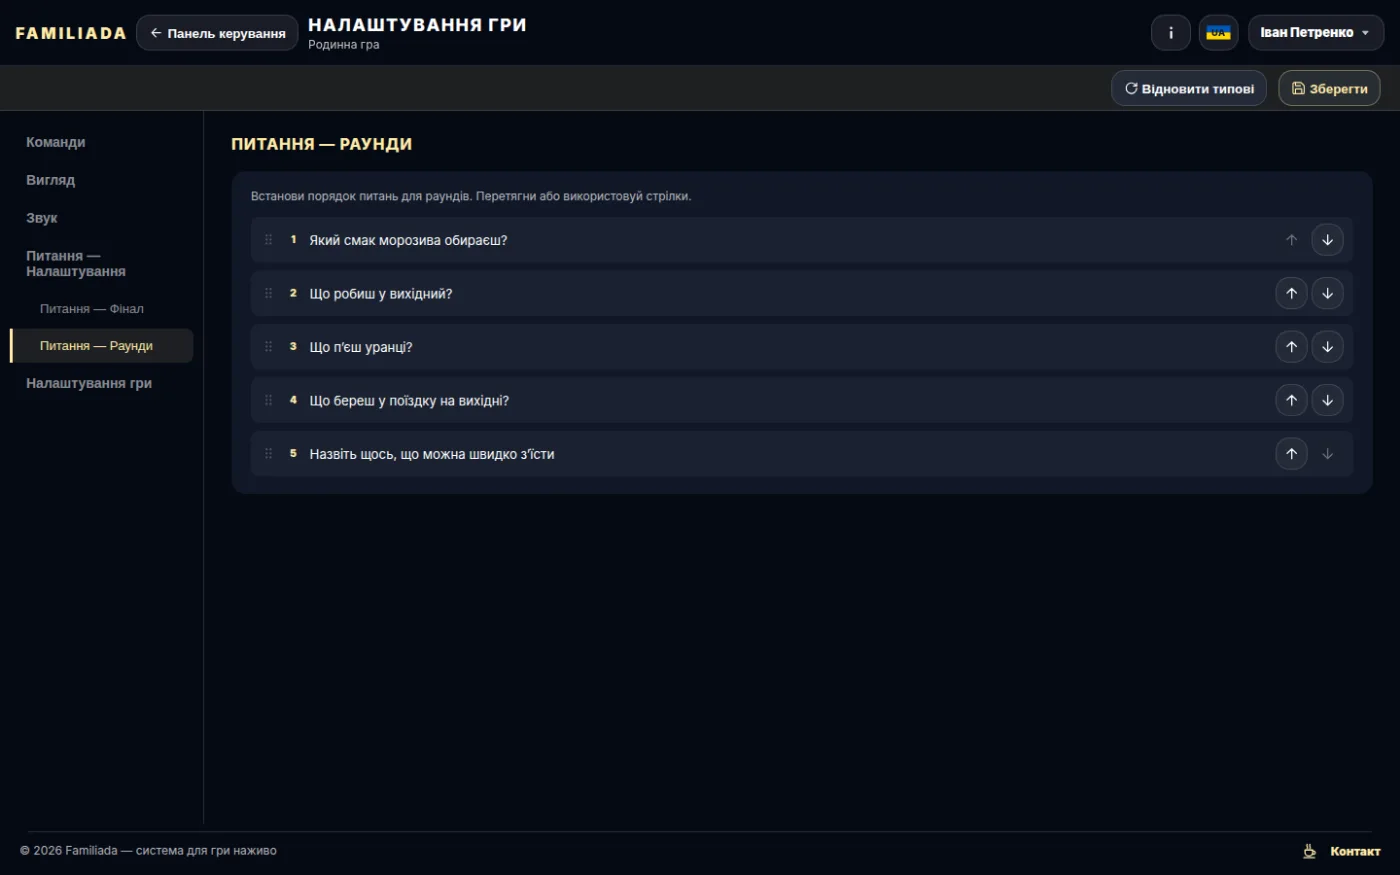Screen dimensions: 1400x875
Task: Move up 'Що береш у поїздку' question
Action: [x=1291, y=400]
